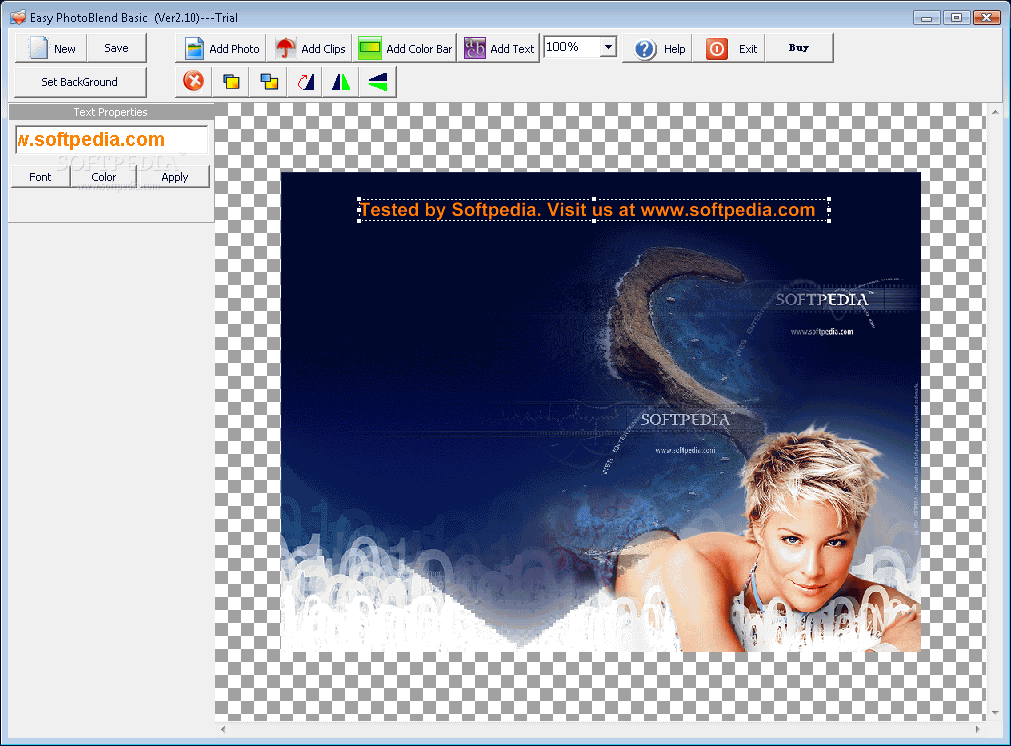Close the Easy PhotoBlend window
This screenshot has width=1011, height=746.
click(x=986, y=18)
